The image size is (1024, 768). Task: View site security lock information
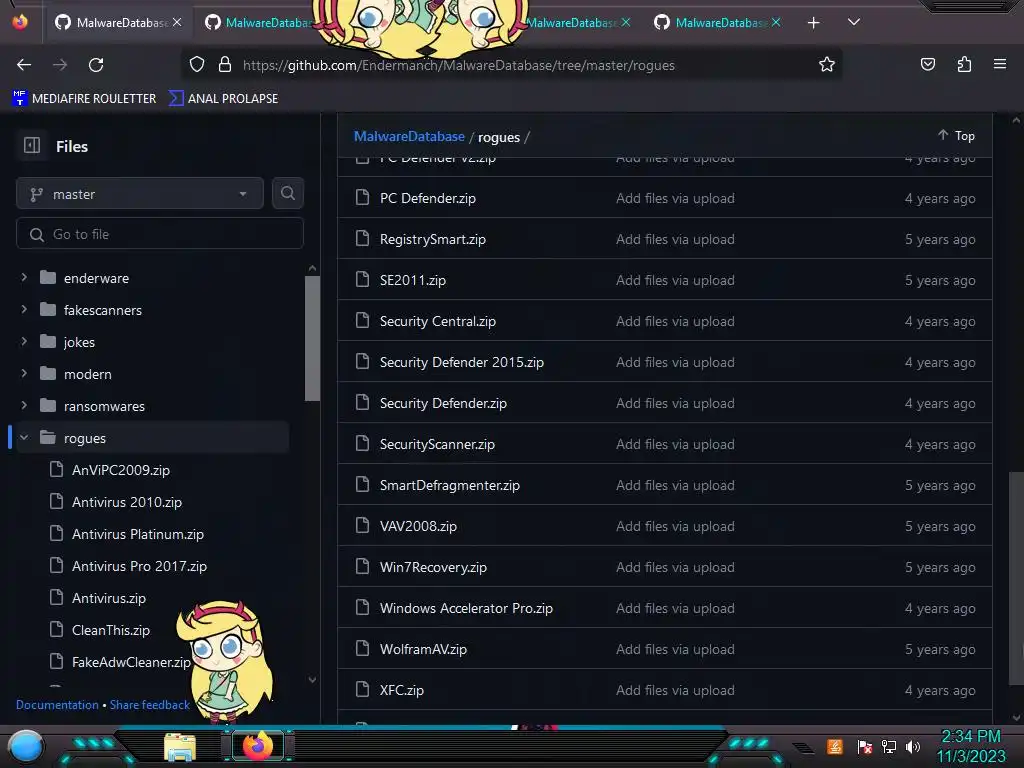225,65
